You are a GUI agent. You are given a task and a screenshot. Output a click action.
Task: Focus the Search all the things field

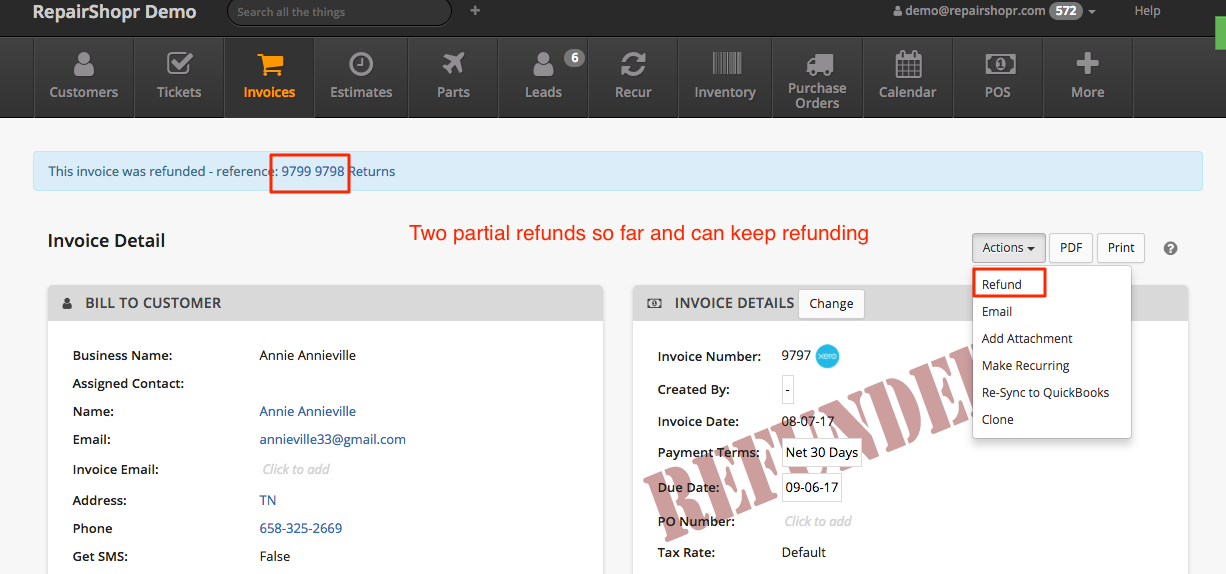339,12
